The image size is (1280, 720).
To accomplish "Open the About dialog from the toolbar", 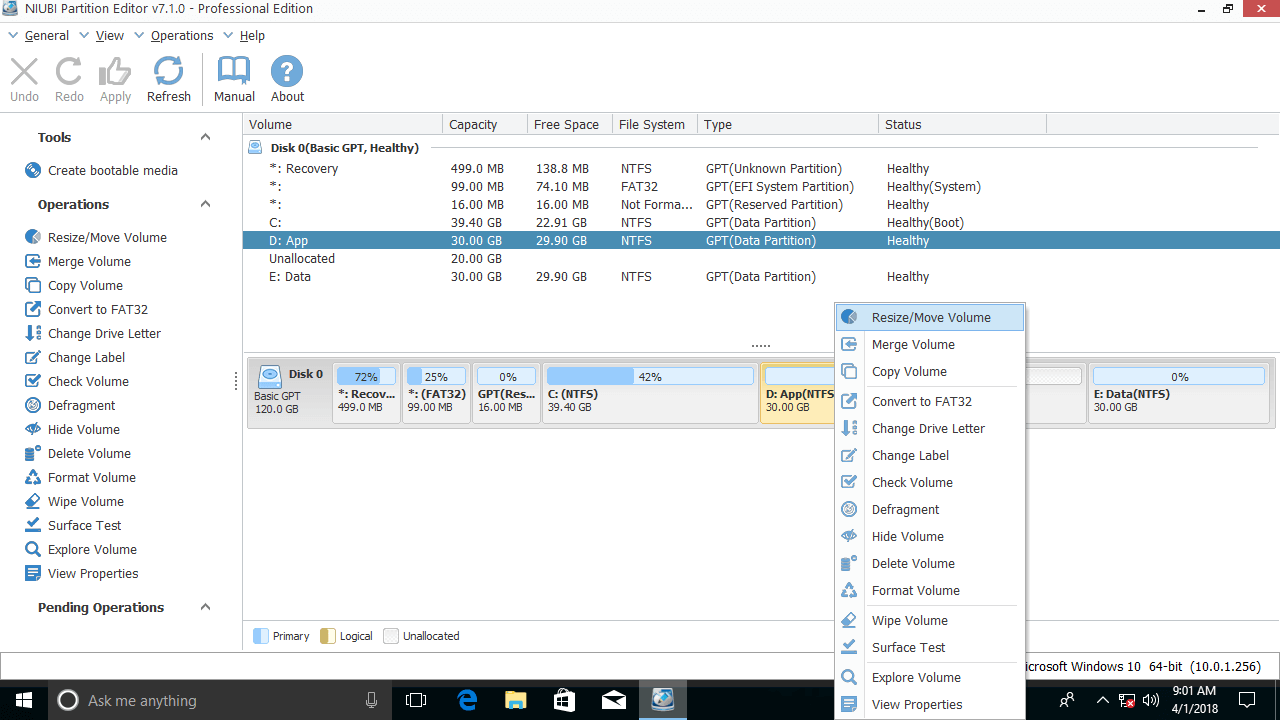I will pos(287,79).
